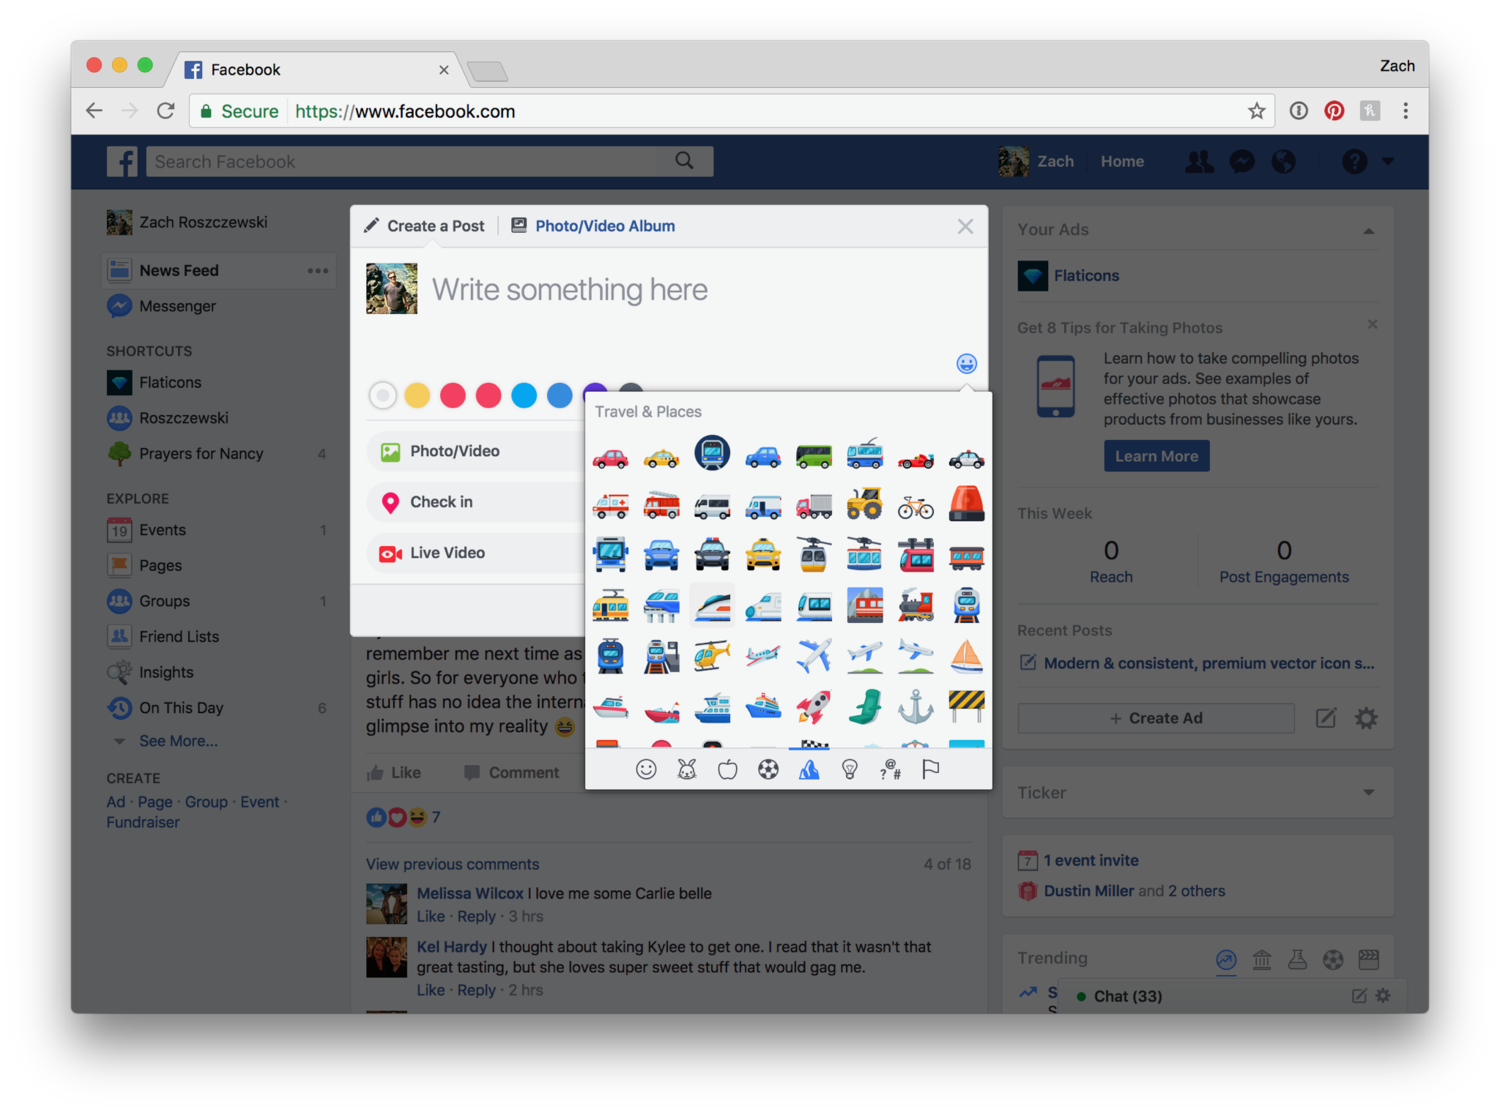Insert the ambulance emoji
This screenshot has height=1115, width=1500.
610,506
